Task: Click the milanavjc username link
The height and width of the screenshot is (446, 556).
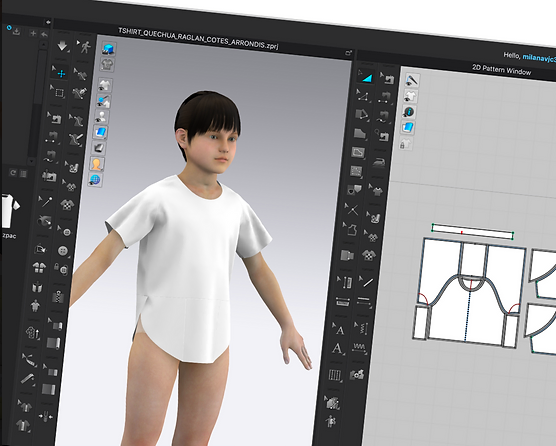Action: pos(539,58)
